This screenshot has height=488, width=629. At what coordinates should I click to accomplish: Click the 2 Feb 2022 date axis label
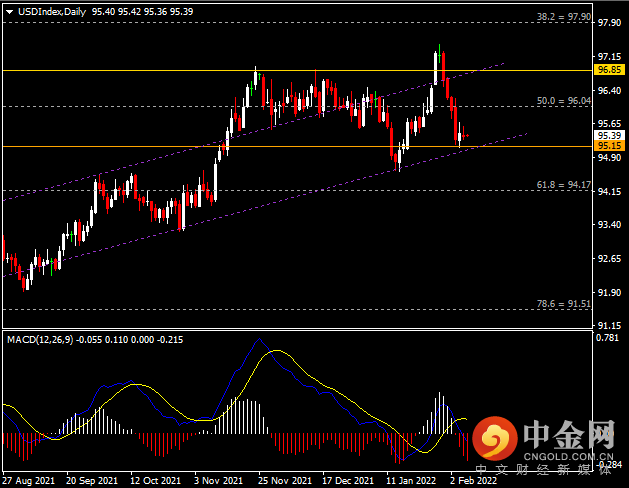click(473, 480)
